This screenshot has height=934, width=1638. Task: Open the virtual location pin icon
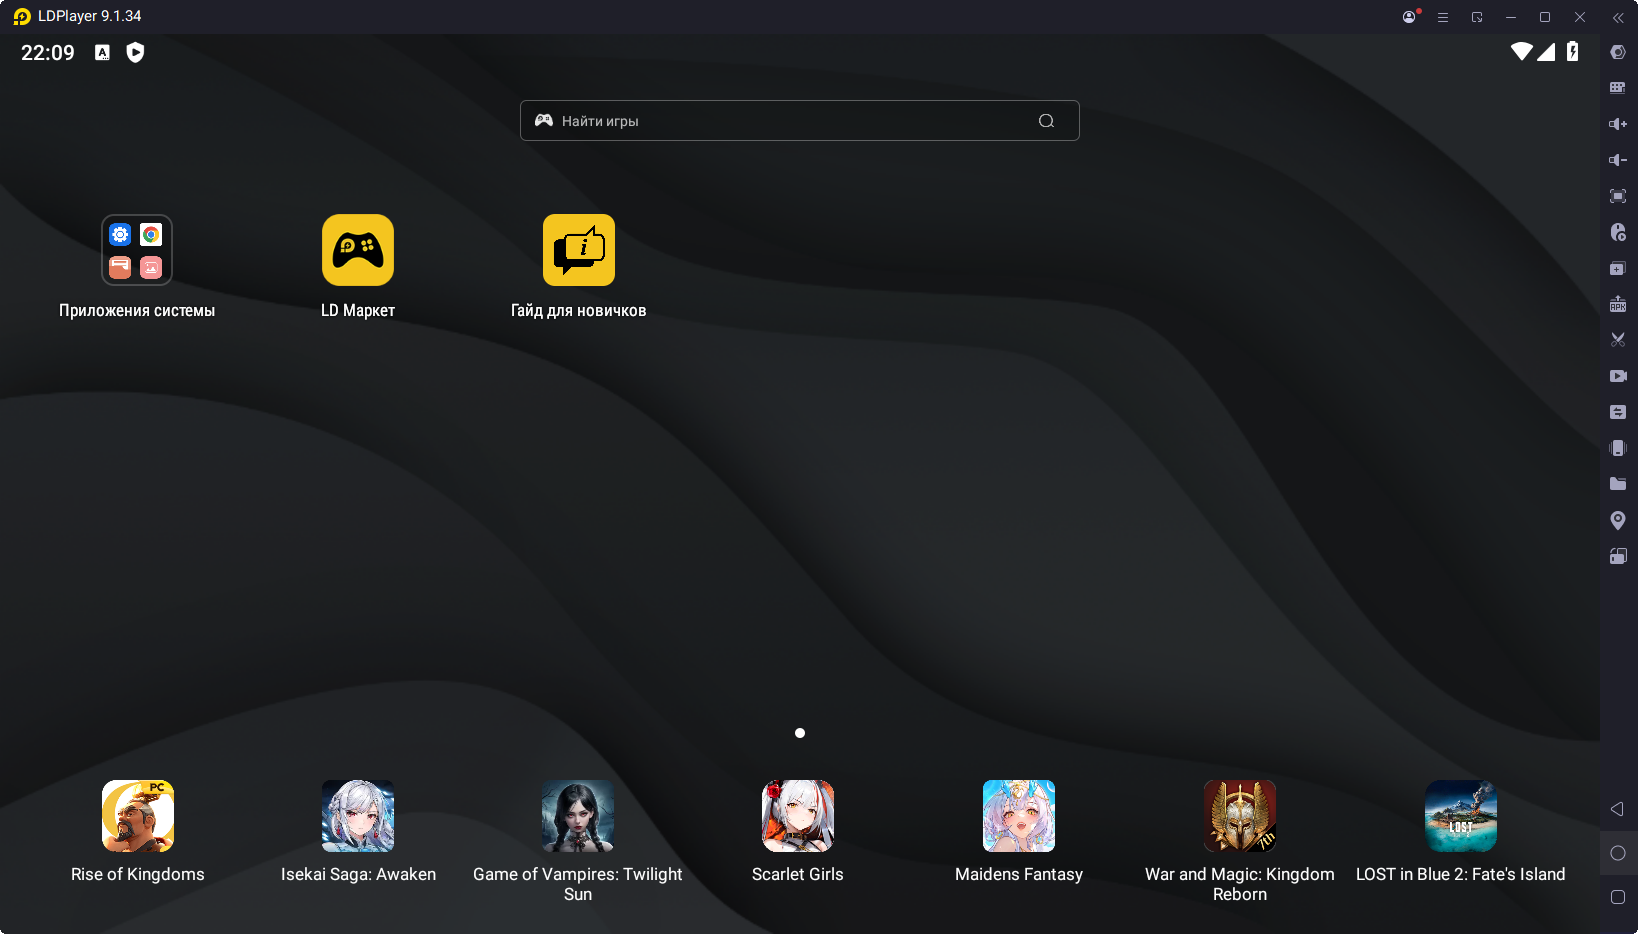point(1618,520)
